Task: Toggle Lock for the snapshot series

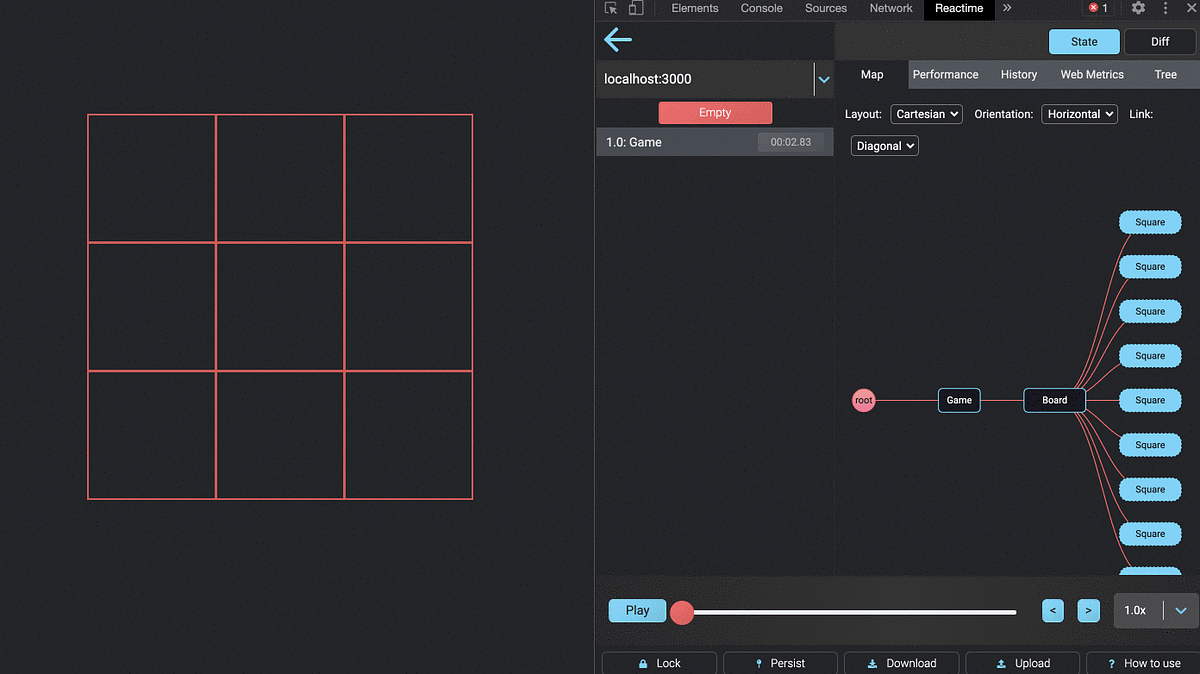Action: [x=658, y=662]
